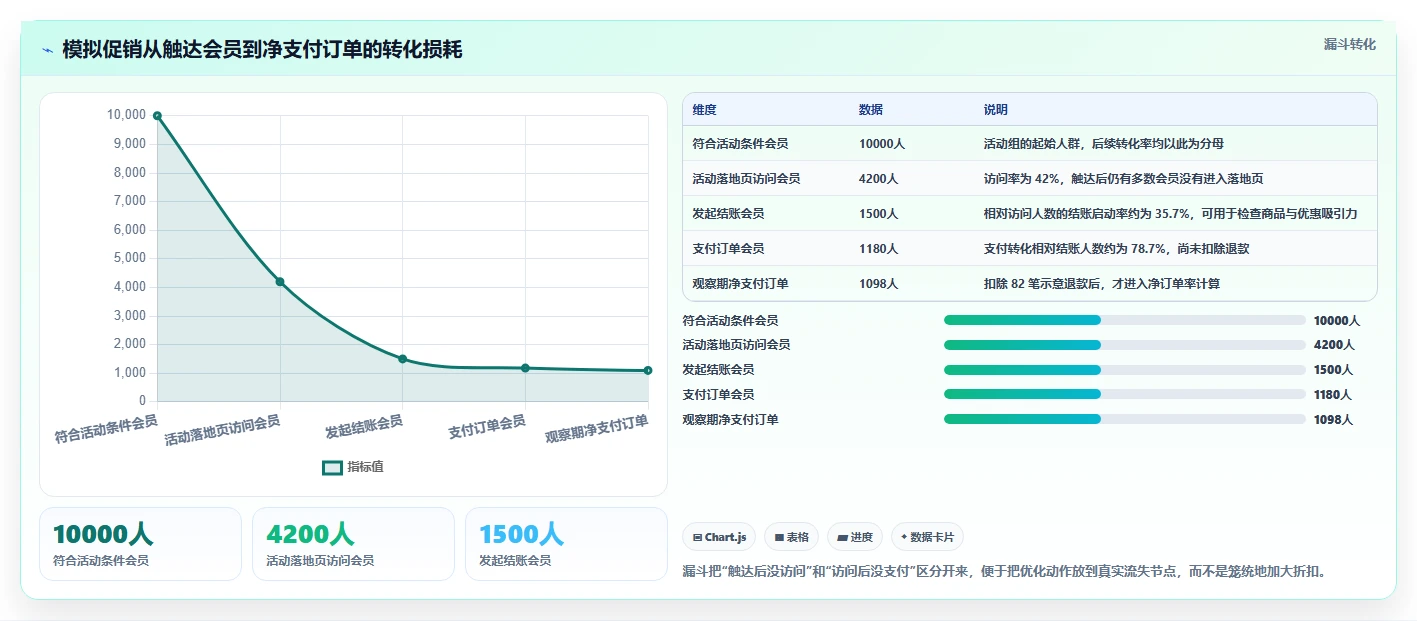Click the 数据卡片 chip

point(927,537)
